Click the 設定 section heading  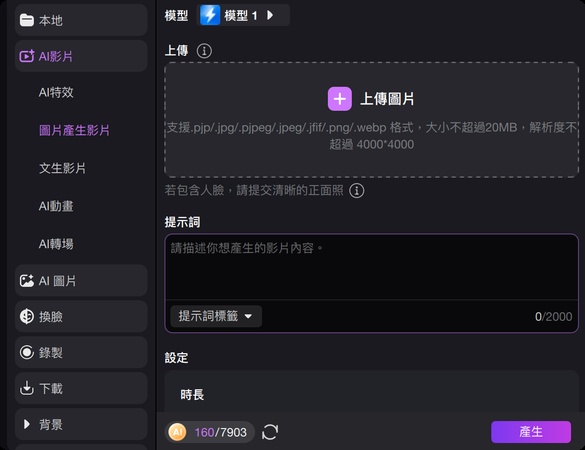click(176, 358)
